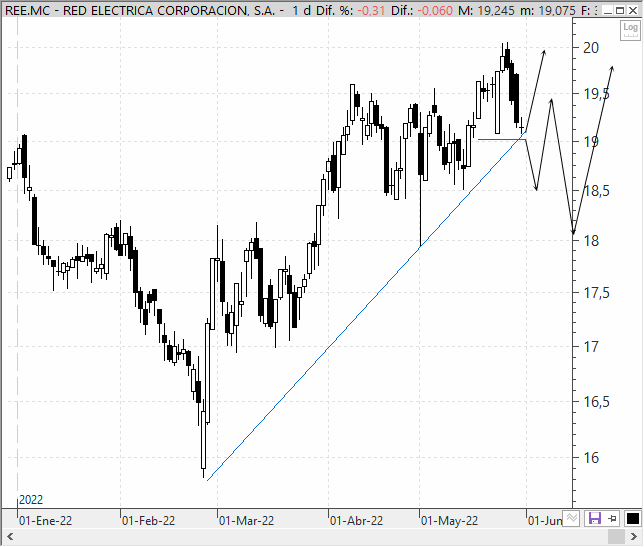The width and height of the screenshot is (644, 547).
Task: Click the 01-Feb-22 date label
Action: click(x=148, y=521)
